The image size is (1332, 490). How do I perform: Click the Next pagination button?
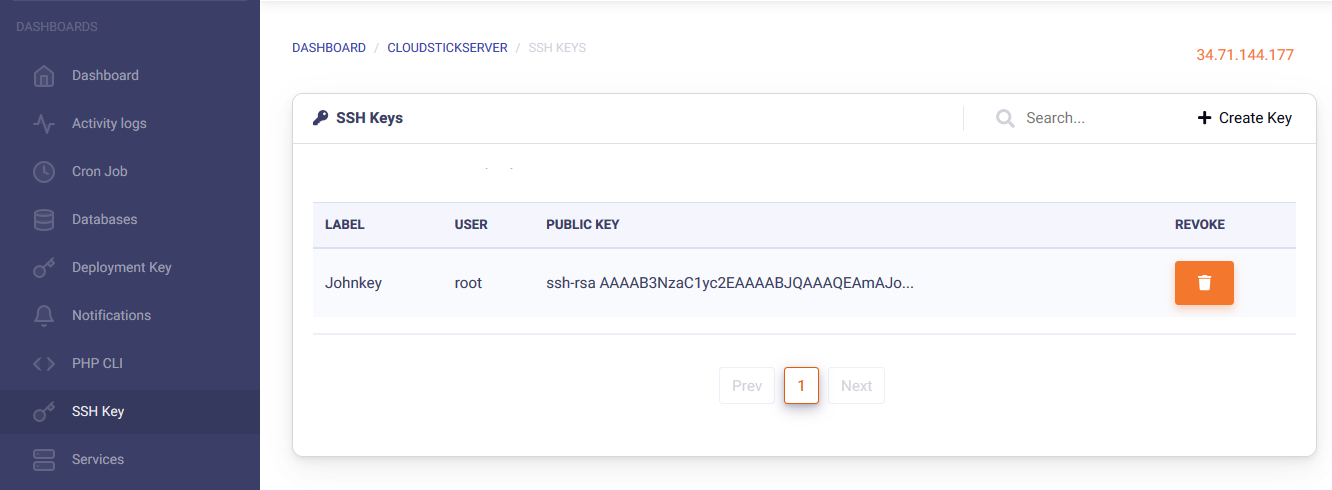pyautogui.click(x=856, y=386)
